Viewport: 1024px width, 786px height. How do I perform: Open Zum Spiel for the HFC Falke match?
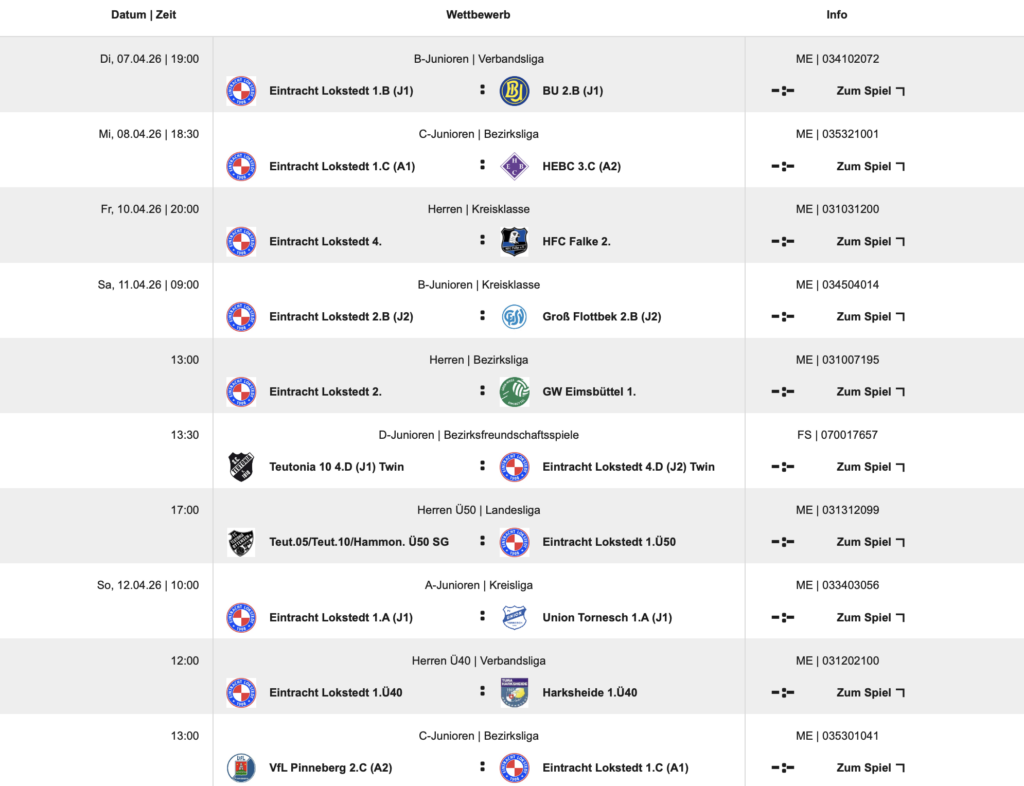pos(870,241)
